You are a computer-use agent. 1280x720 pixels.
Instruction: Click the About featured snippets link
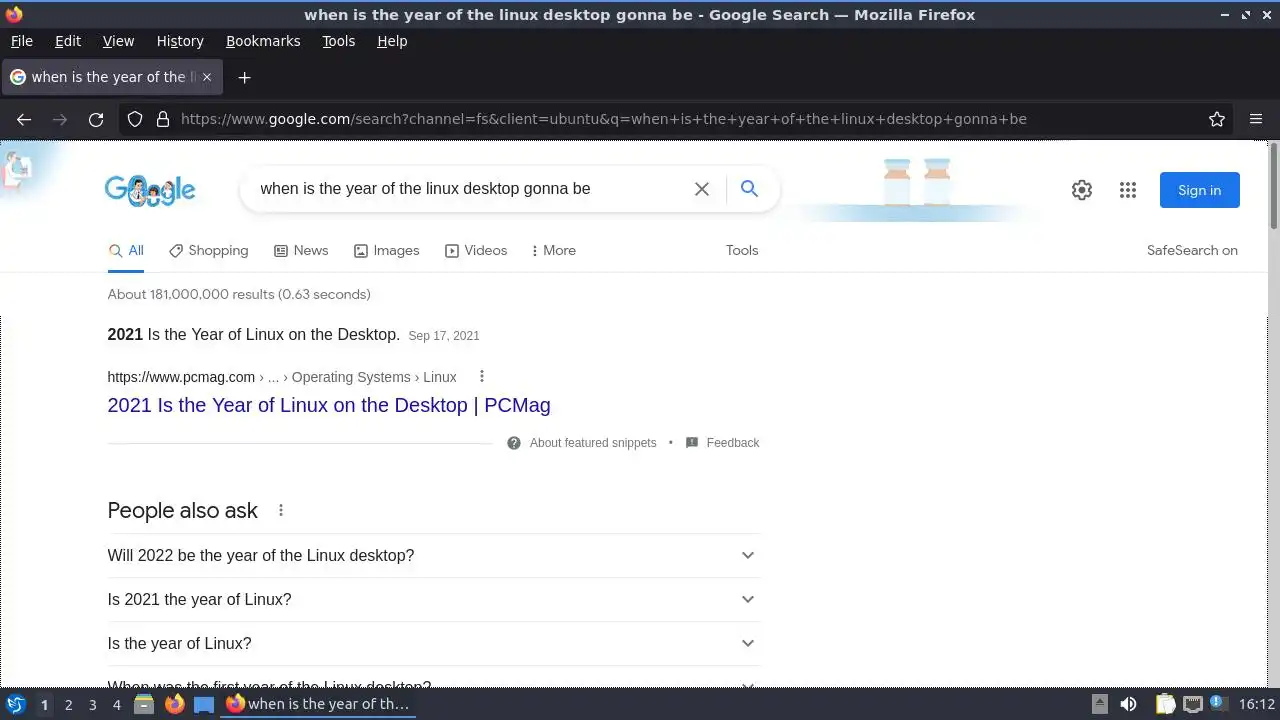[593, 443]
